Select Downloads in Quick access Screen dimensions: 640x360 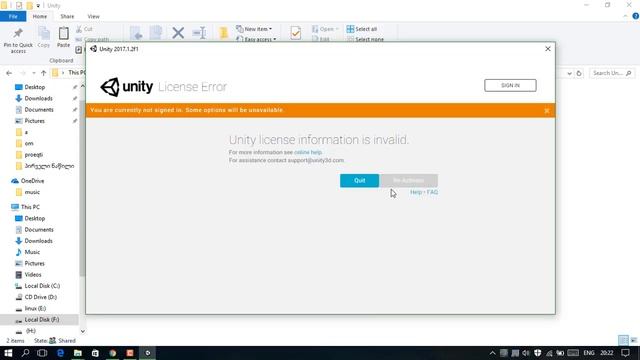38,98
